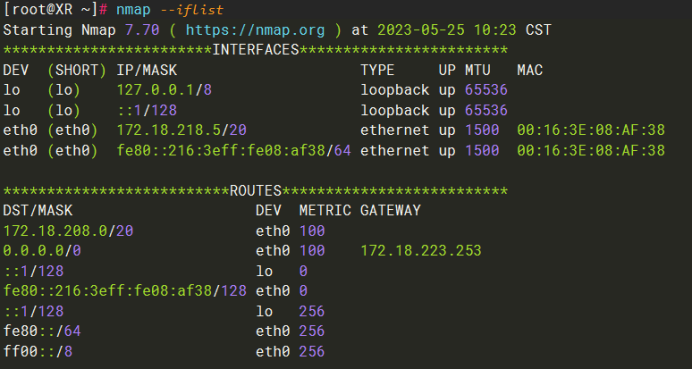The height and width of the screenshot is (370, 692).
Task: Click the INTERFACES section header
Action: tap(256, 50)
